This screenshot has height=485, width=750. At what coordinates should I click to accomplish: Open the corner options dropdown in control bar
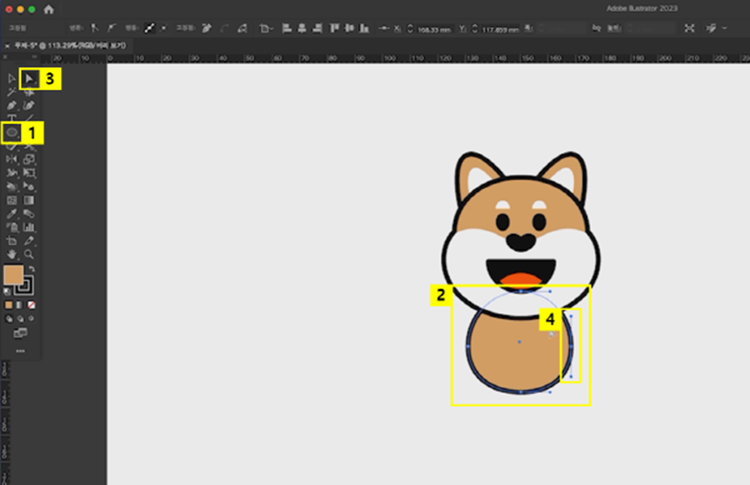[x=267, y=28]
